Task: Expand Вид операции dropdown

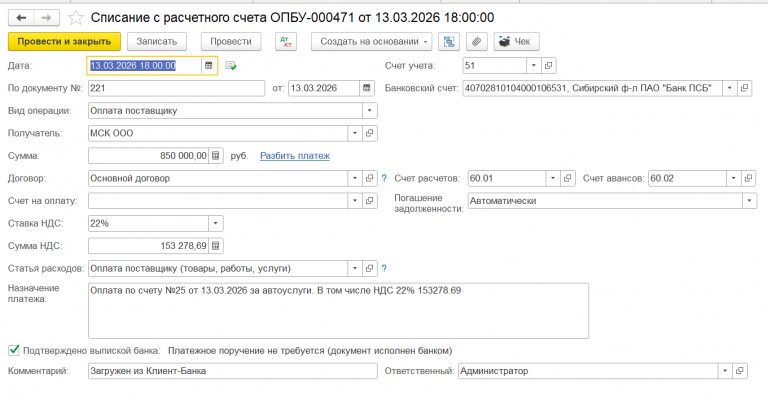Action: click(x=370, y=111)
